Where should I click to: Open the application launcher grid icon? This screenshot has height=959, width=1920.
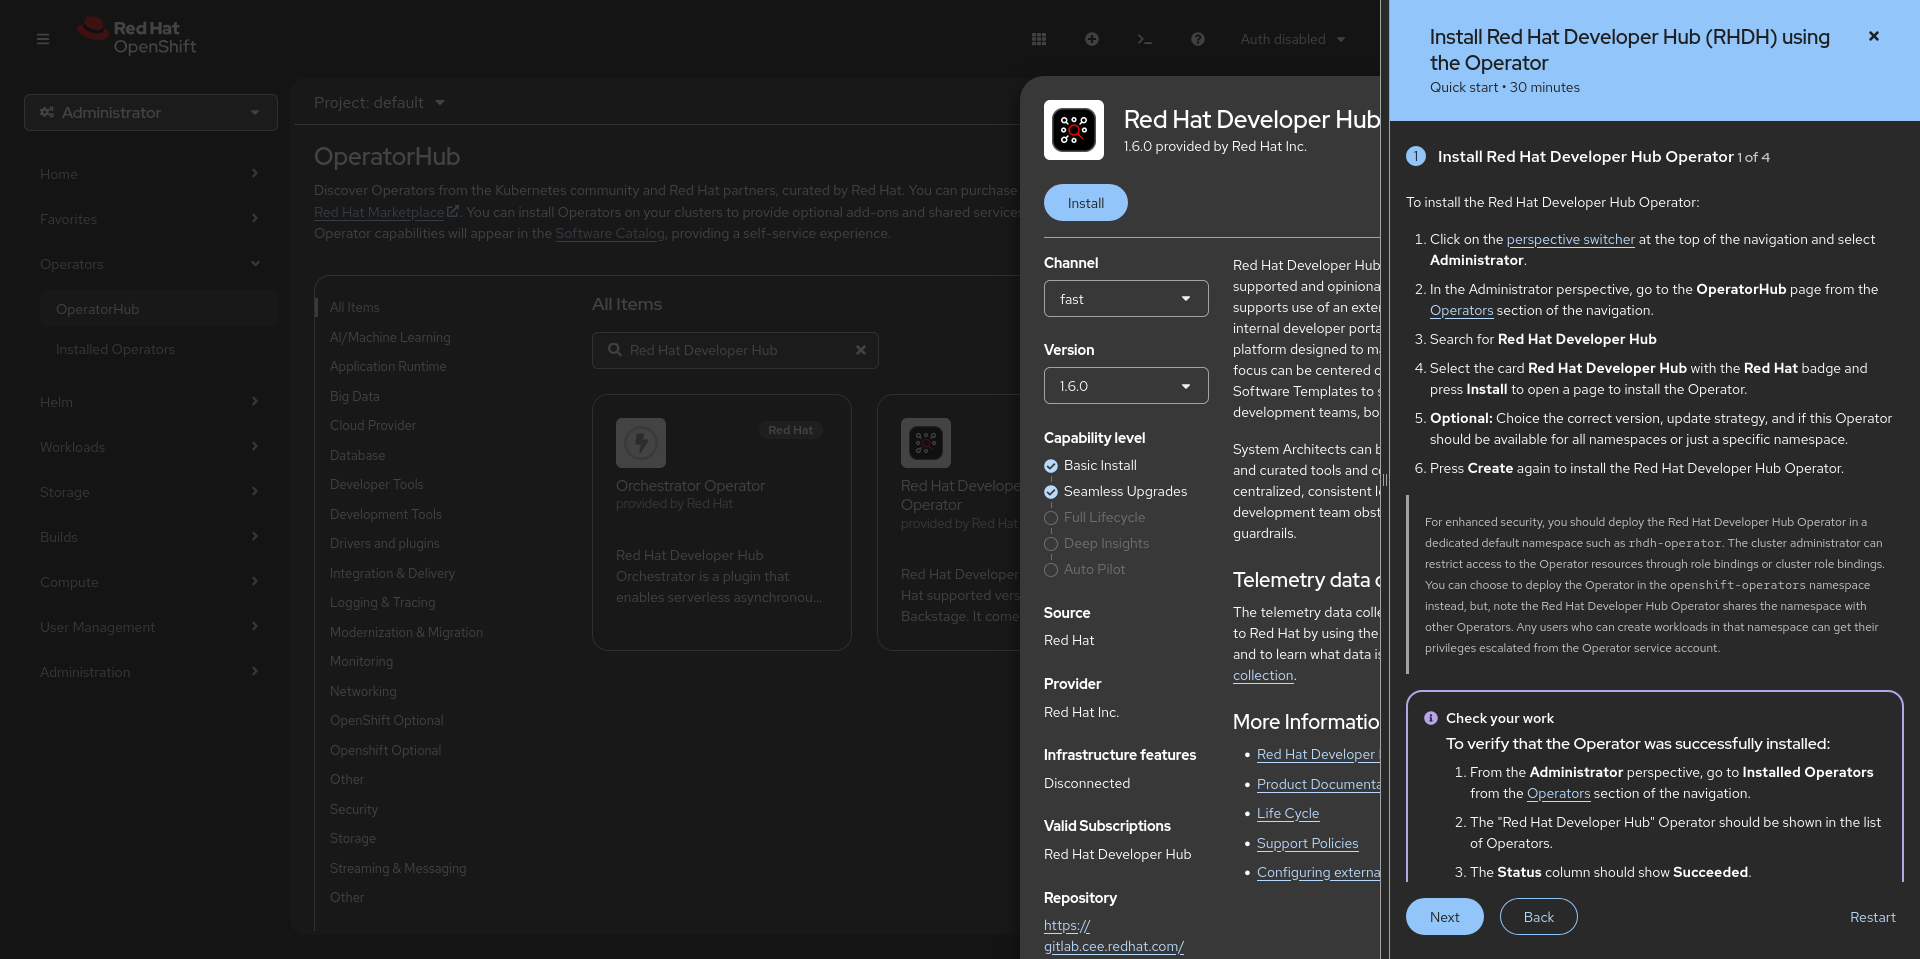1039,39
